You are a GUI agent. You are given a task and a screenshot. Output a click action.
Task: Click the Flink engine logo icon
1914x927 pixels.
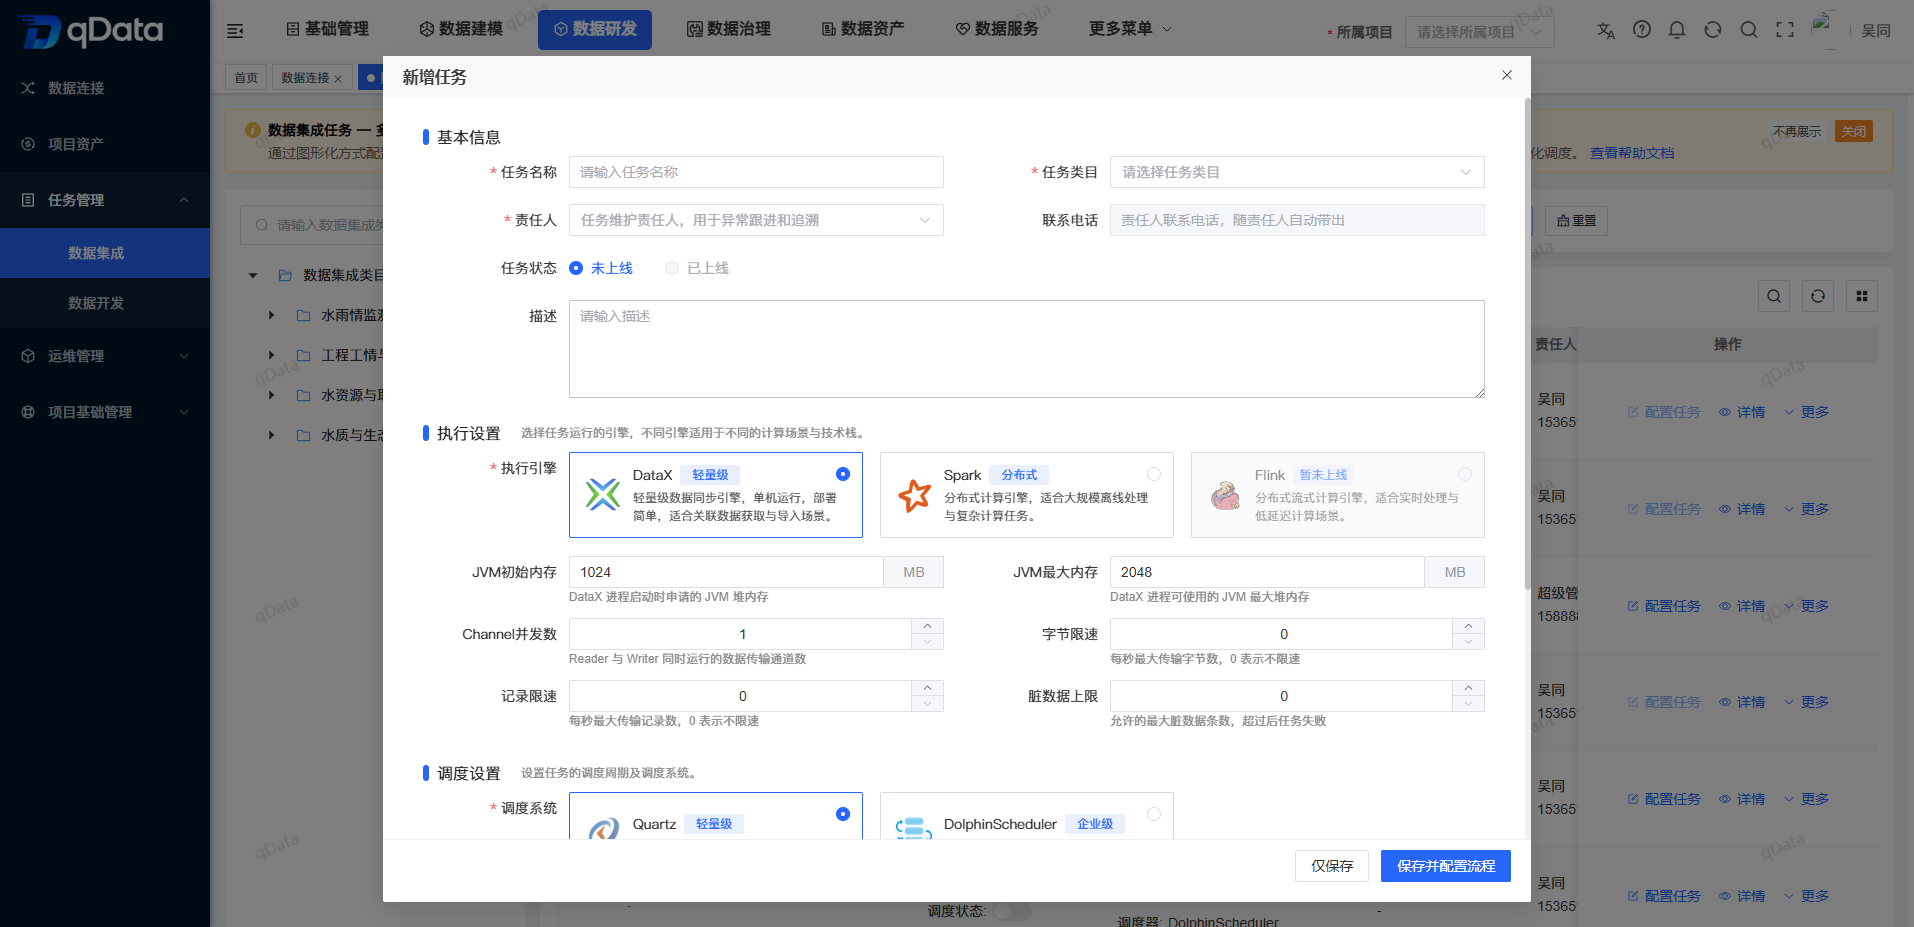coord(1225,495)
